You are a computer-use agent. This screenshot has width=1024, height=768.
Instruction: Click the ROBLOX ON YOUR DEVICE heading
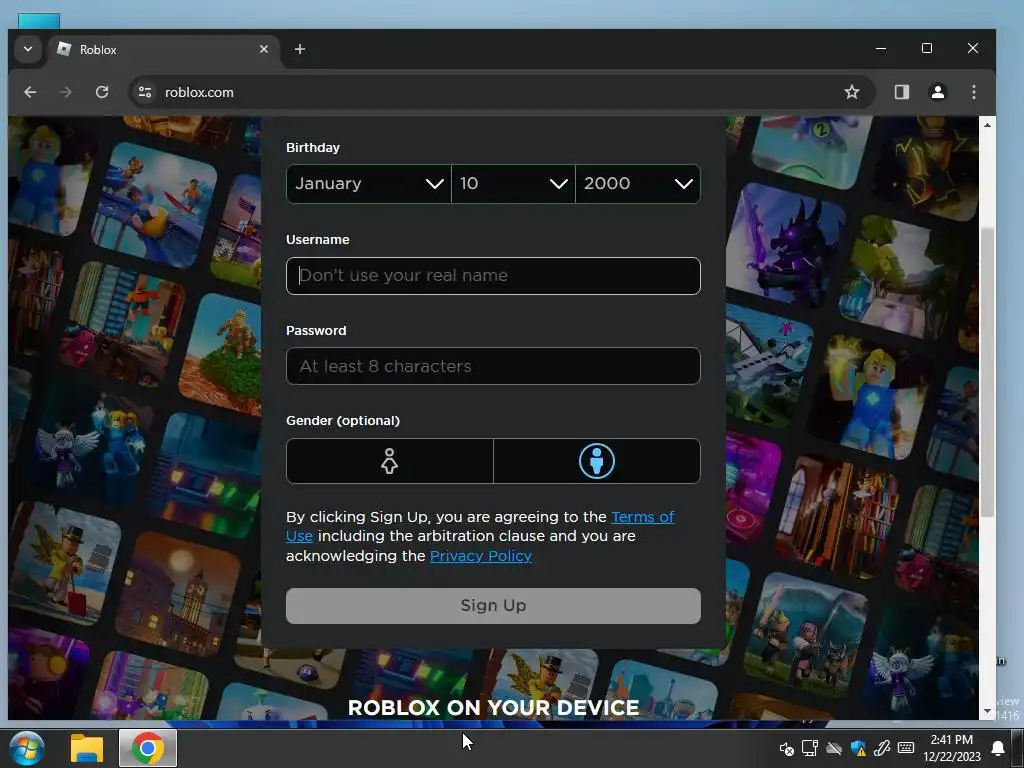(493, 707)
